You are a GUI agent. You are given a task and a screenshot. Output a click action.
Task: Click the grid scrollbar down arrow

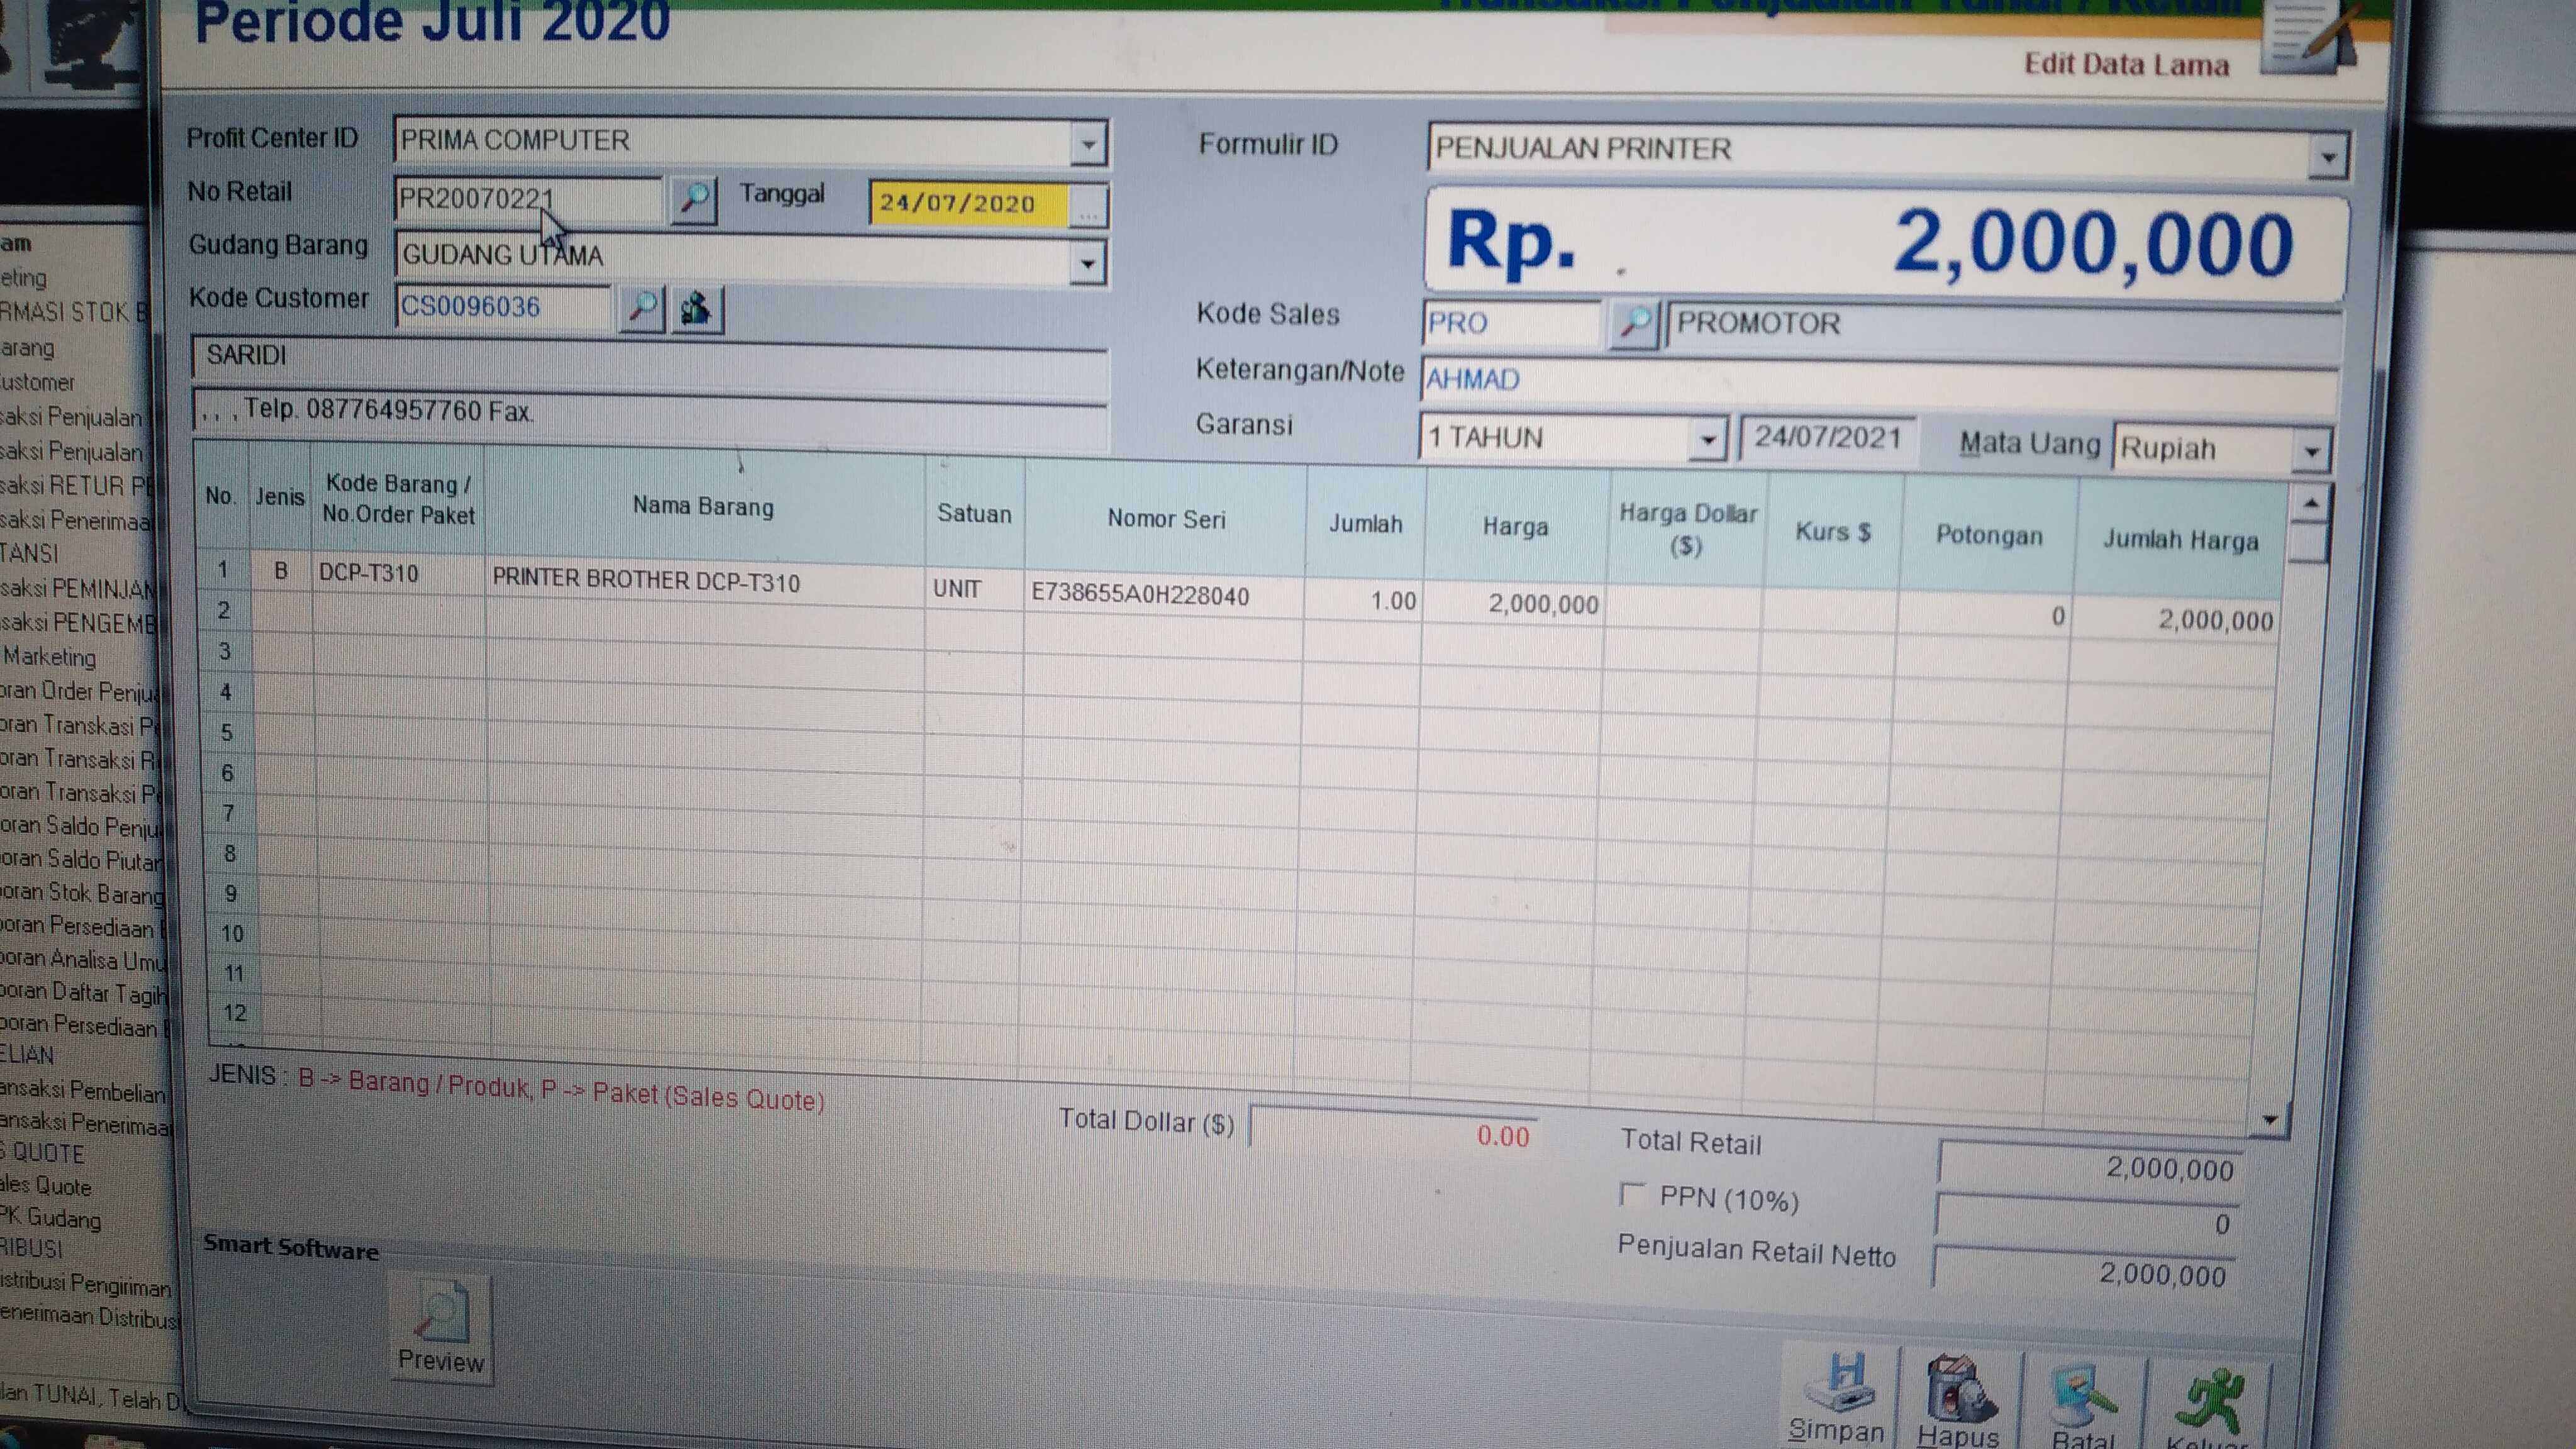[2270, 1120]
